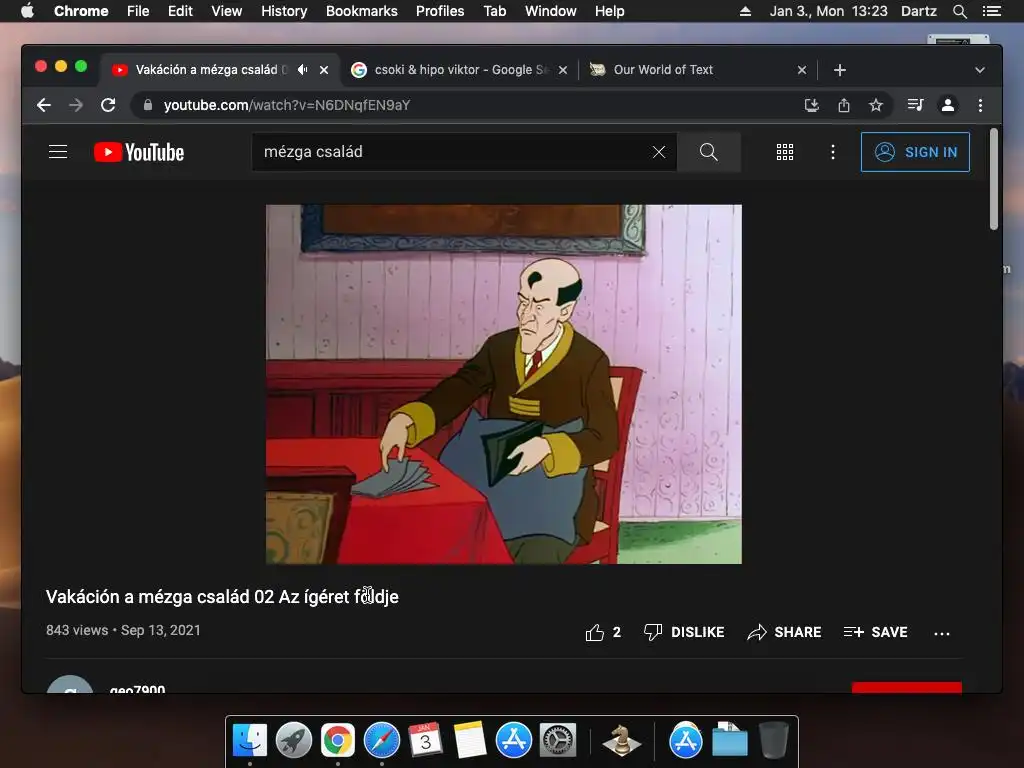
Task: Open the History menu
Action: tap(284, 11)
